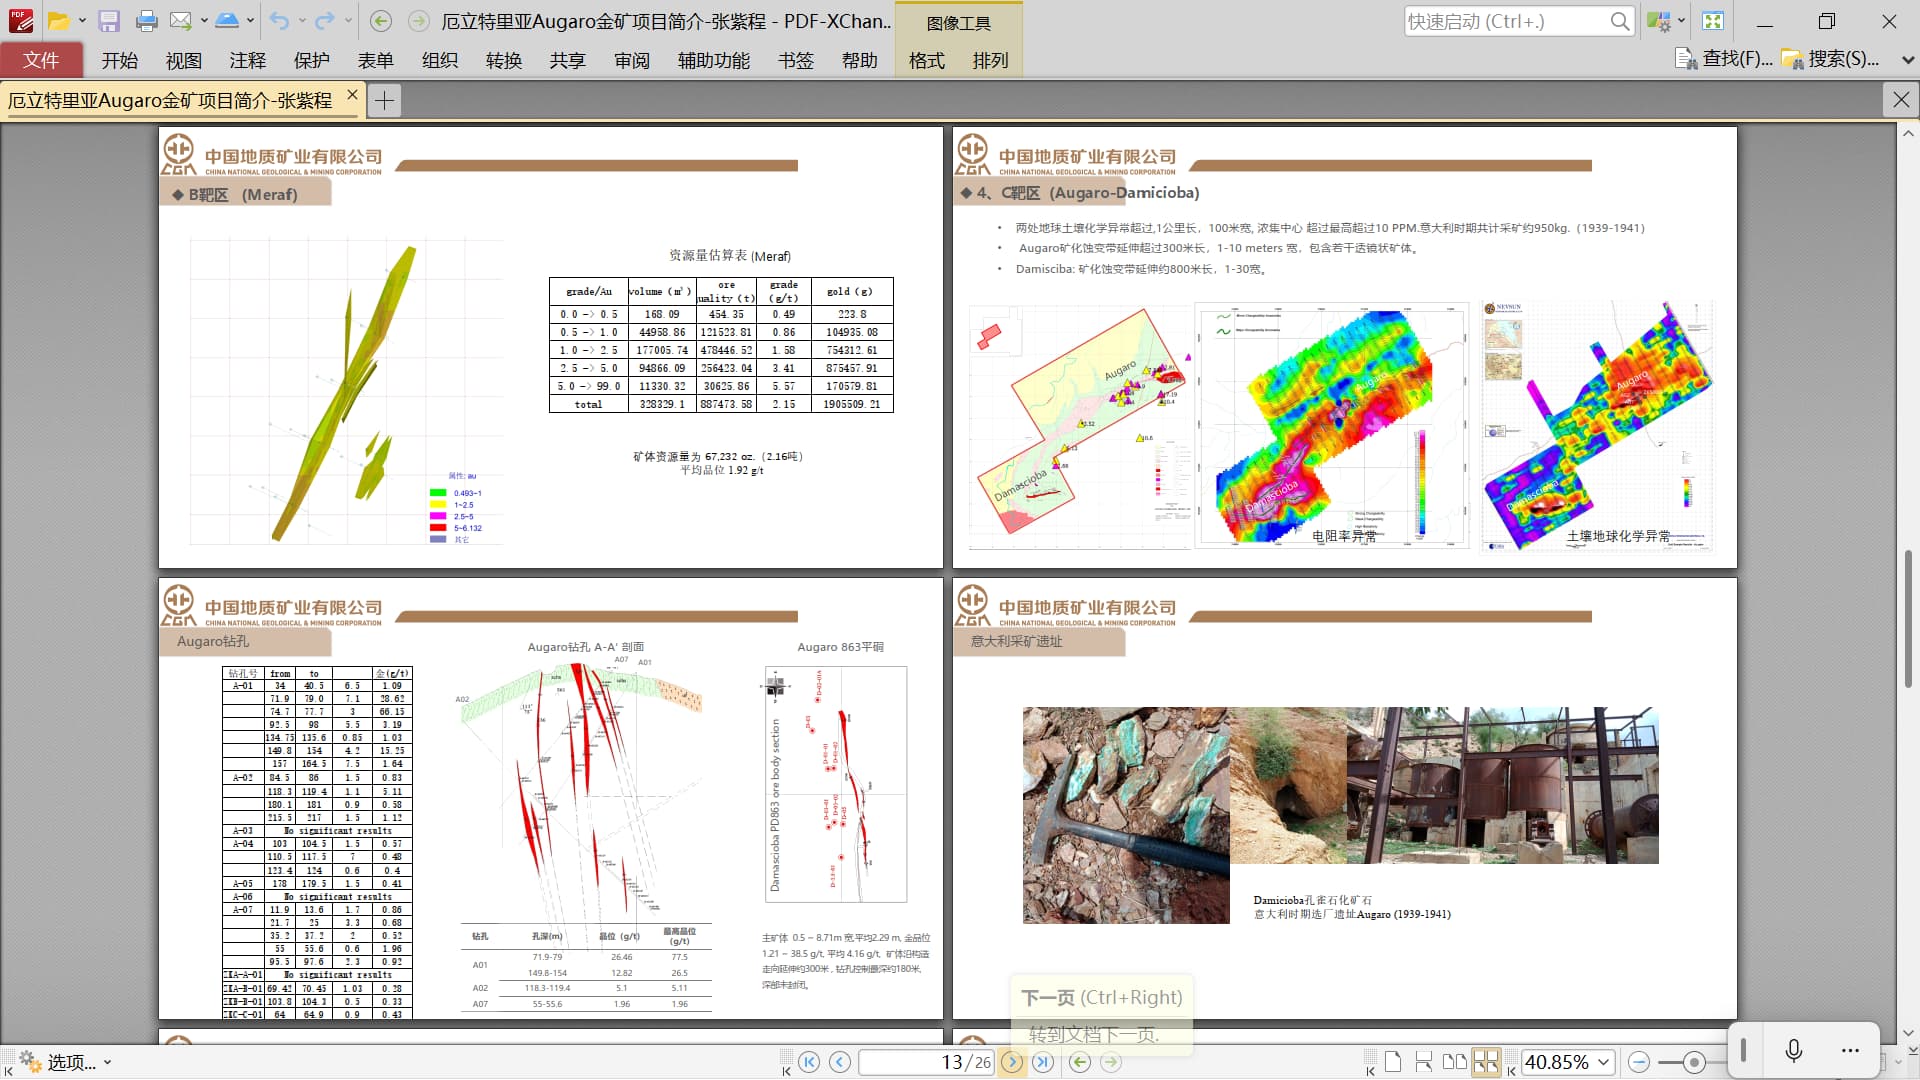The image size is (1920, 1080).
Task: Click the zoom out minus button
Action: click(x=1639, y=1062)
